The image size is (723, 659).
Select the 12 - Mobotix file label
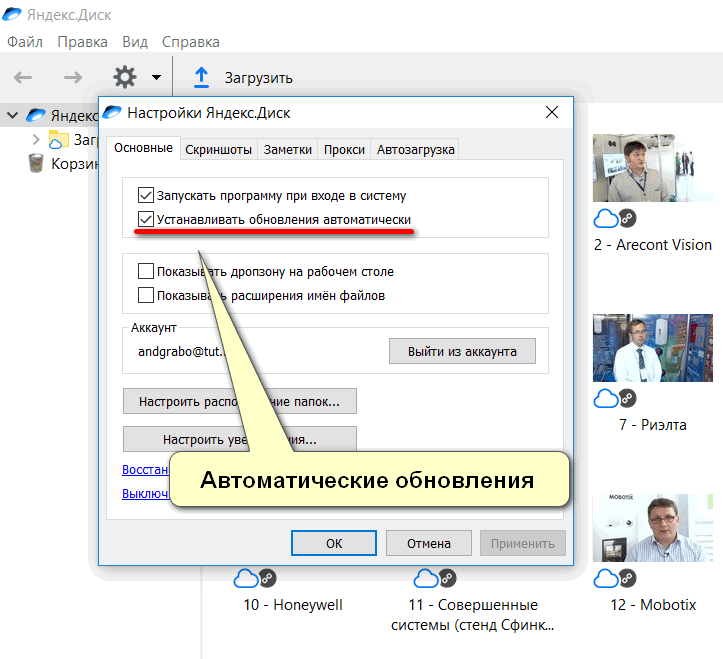(x=653, y=605)
